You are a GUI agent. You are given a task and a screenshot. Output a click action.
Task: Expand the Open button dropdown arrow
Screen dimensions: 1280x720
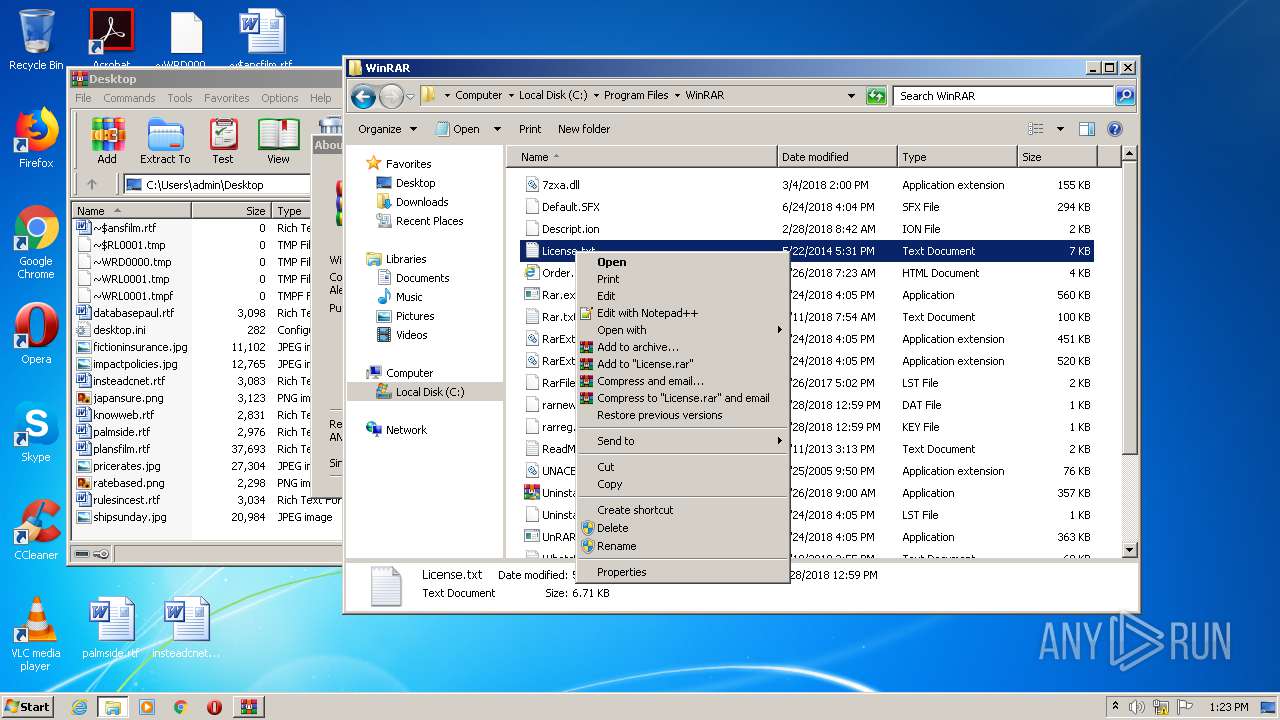(499, 129)
